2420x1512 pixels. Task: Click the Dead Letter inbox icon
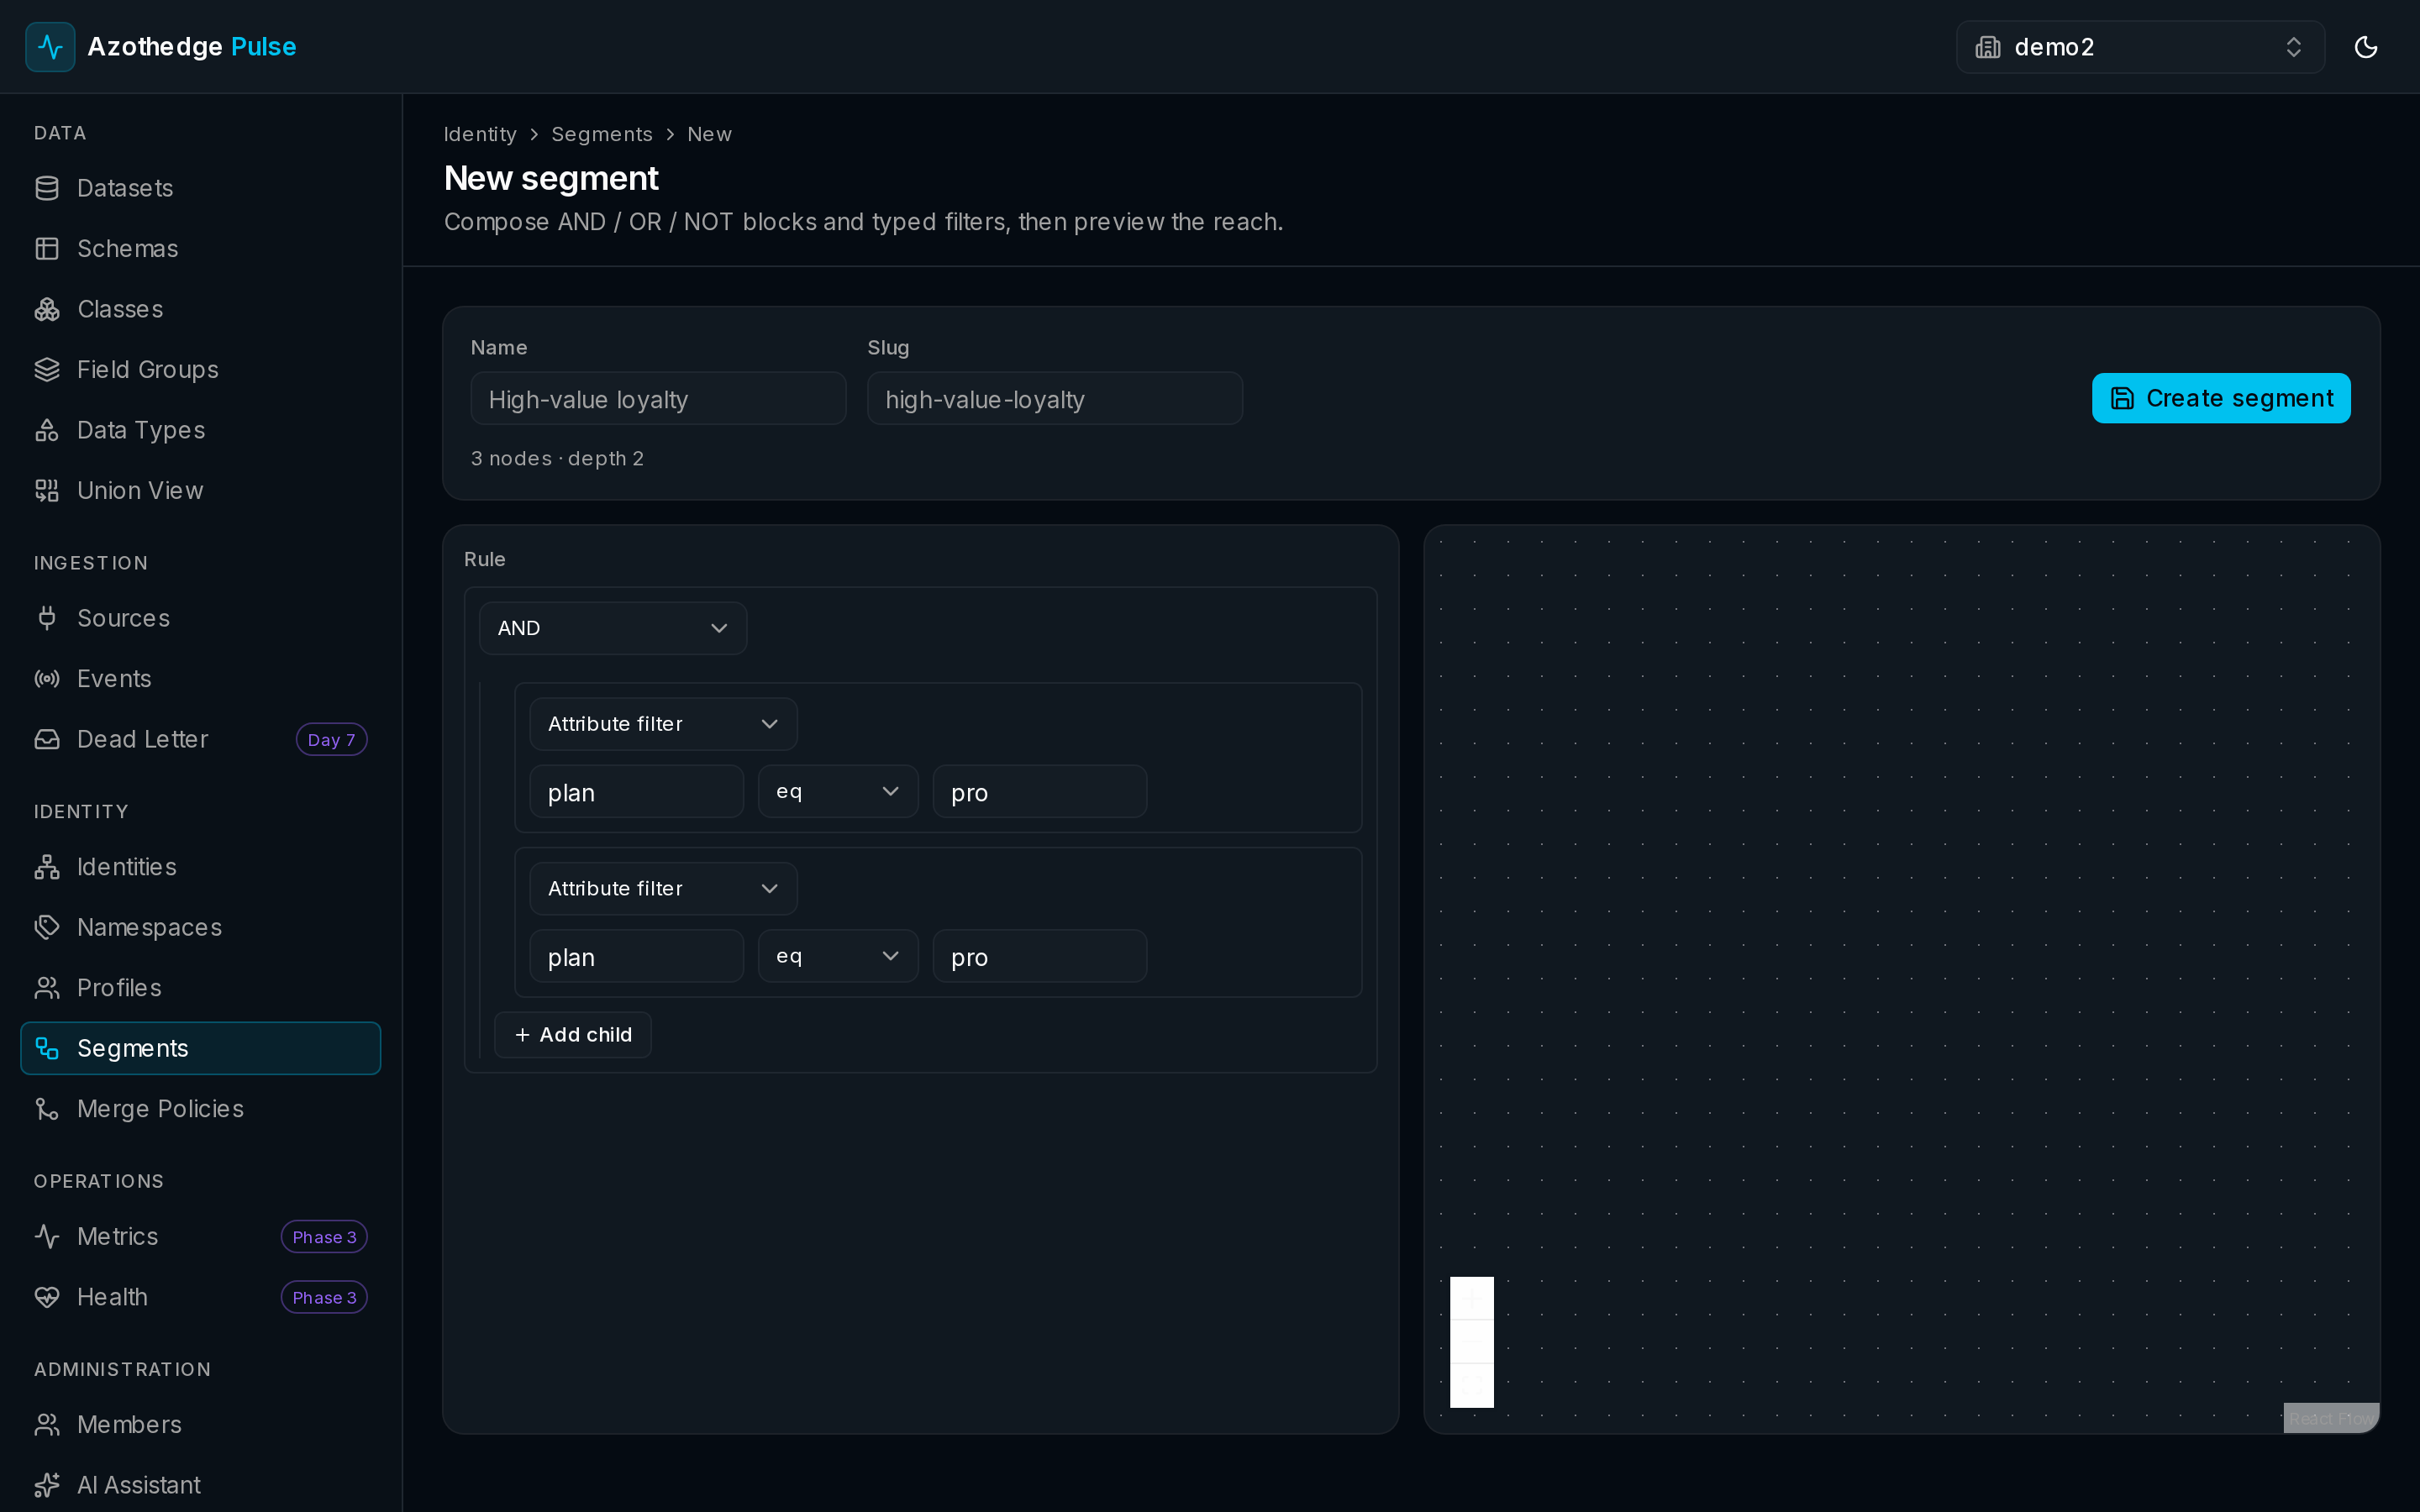click(x=47, y=739)
